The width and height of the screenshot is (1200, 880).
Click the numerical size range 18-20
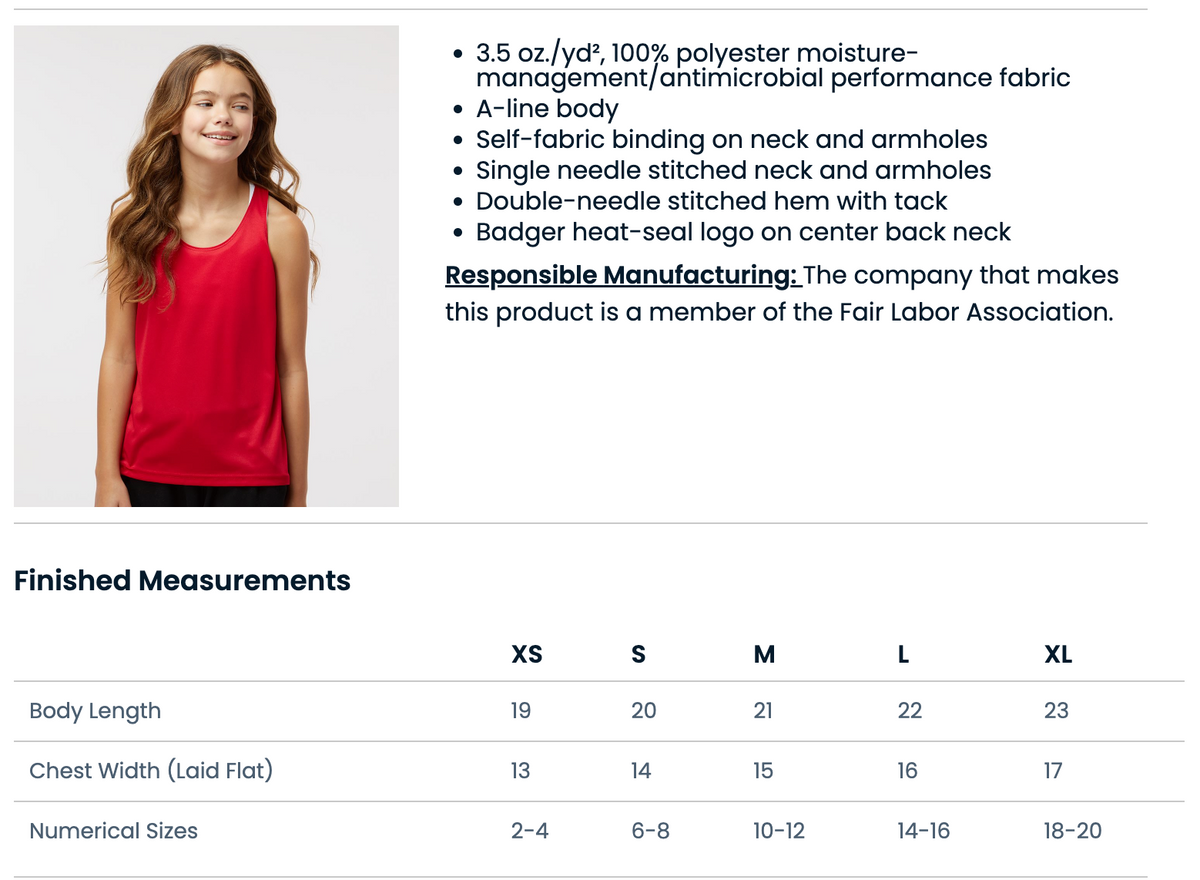(x=1072, y=831)
